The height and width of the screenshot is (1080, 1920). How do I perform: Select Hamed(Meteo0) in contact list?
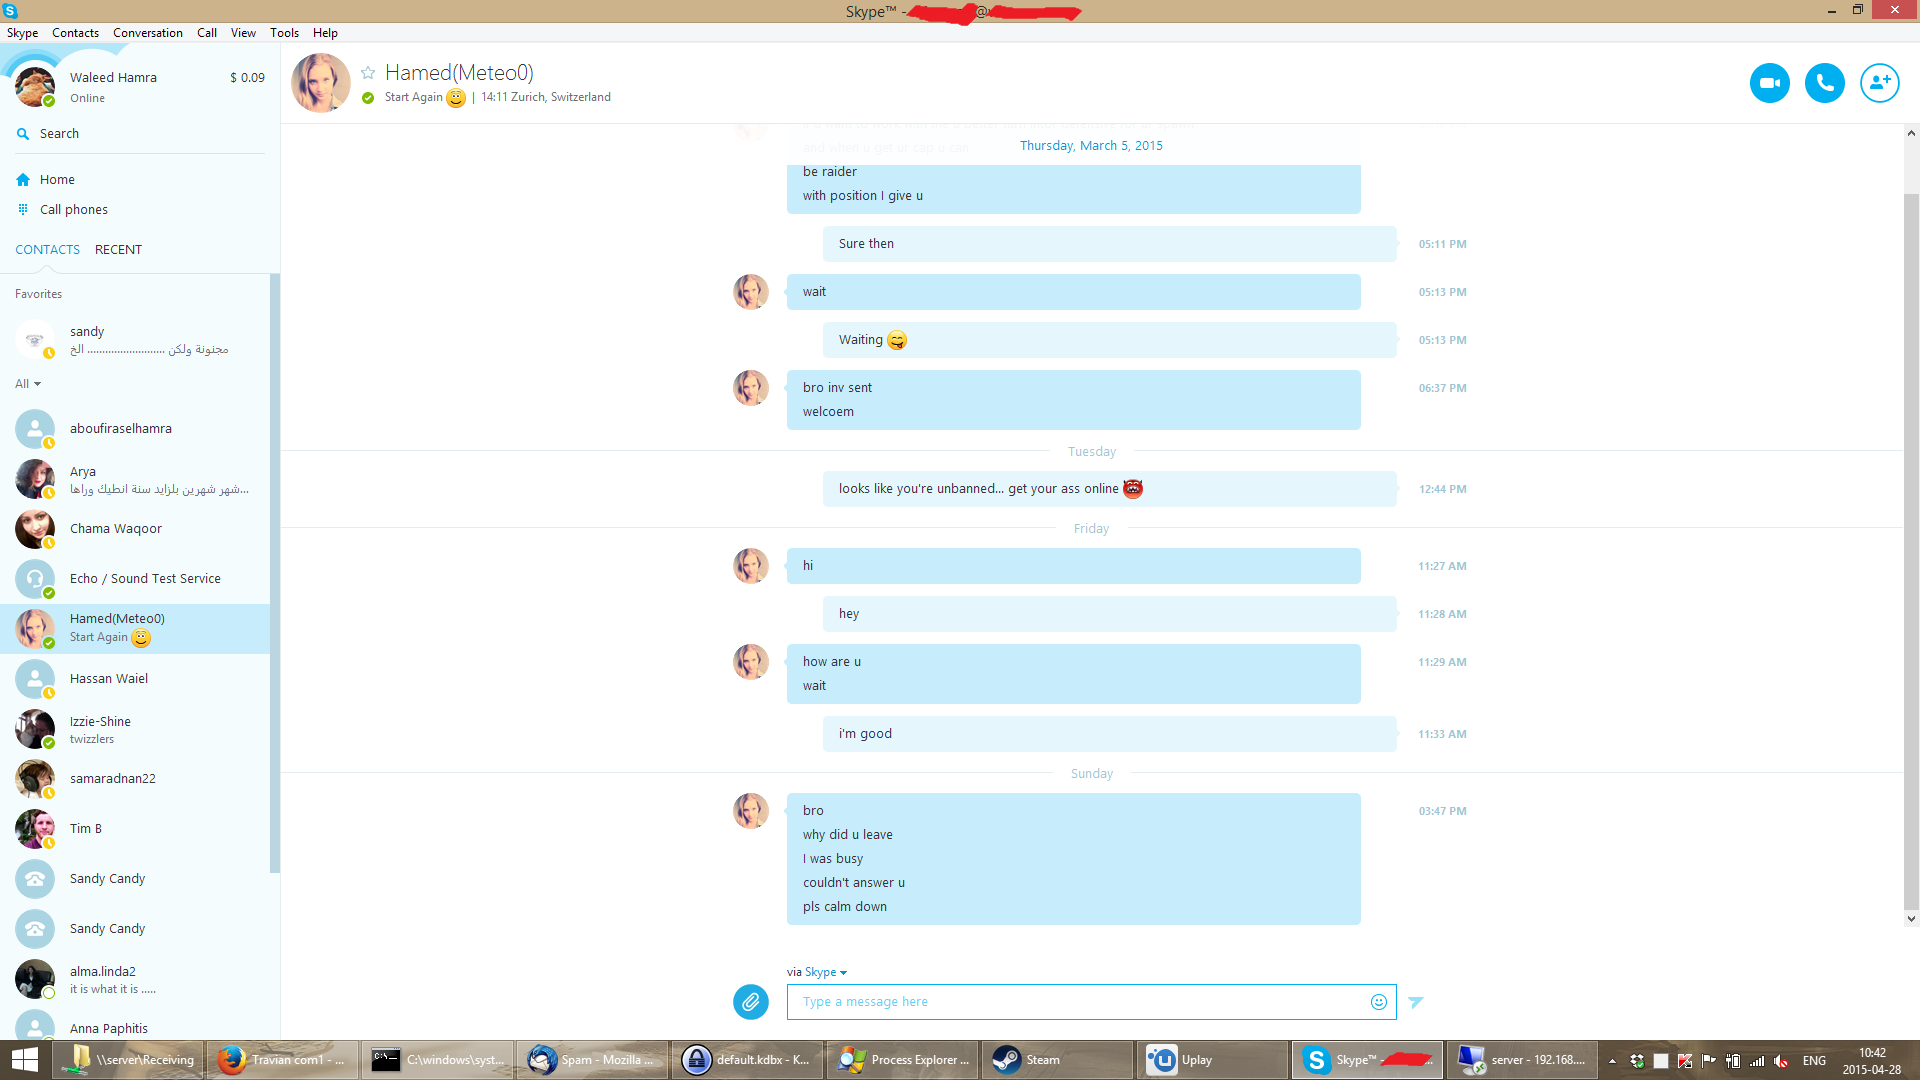click(135, 629)
